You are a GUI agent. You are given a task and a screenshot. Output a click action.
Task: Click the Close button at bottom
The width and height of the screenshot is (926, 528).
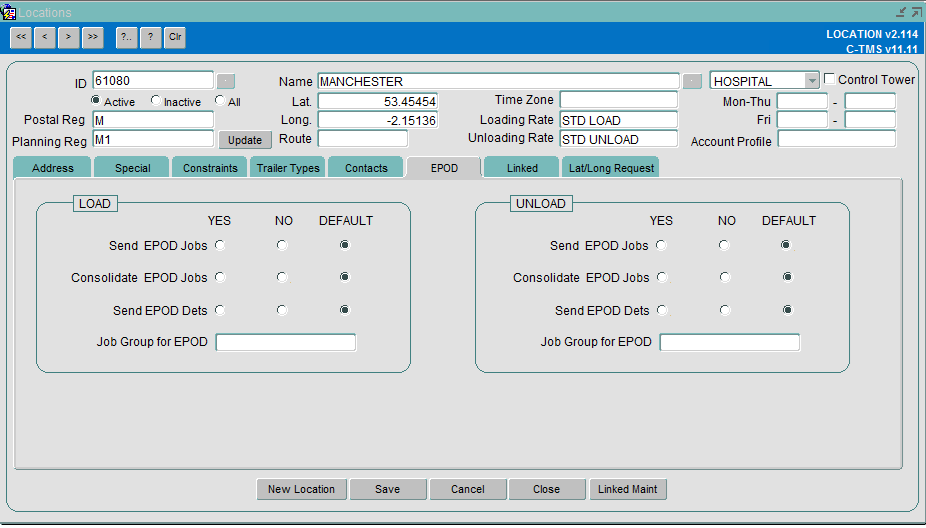tap(546, 489)
